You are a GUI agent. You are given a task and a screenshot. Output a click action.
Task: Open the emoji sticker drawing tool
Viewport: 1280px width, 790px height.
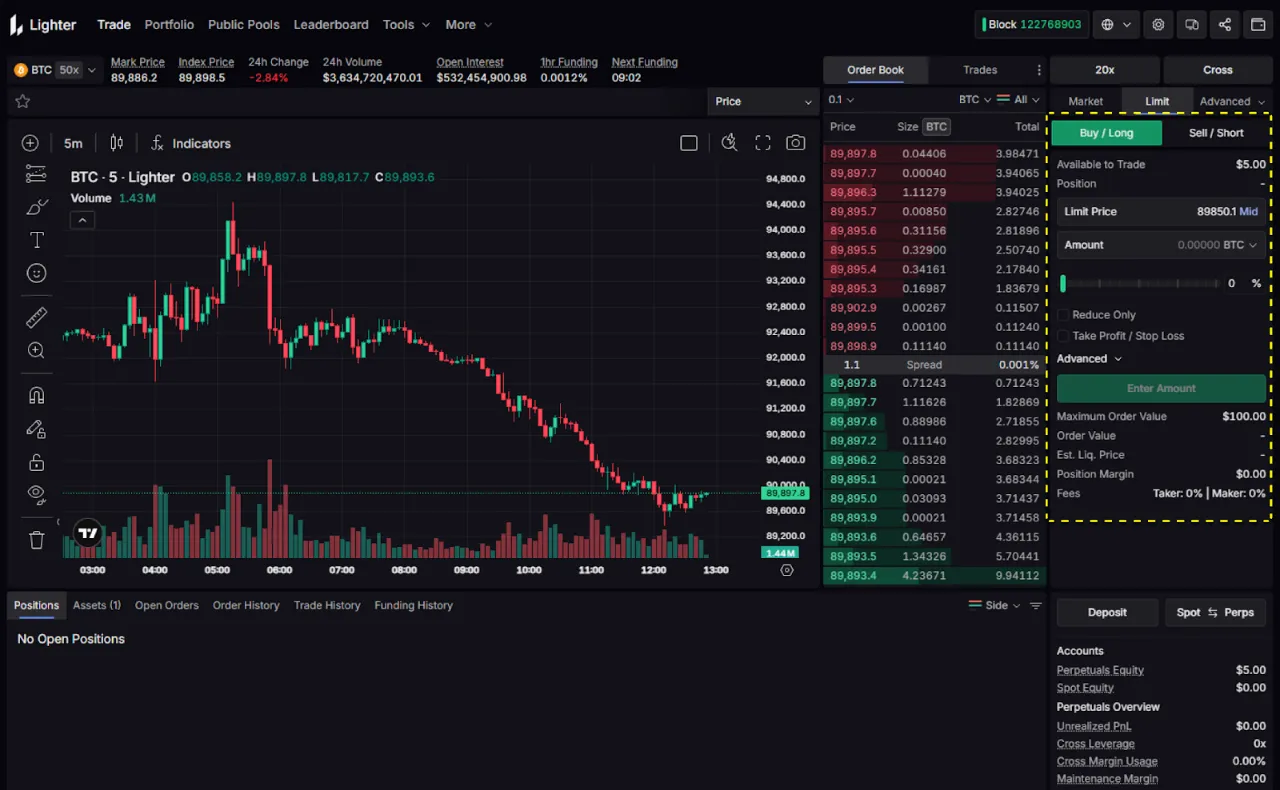37,273
